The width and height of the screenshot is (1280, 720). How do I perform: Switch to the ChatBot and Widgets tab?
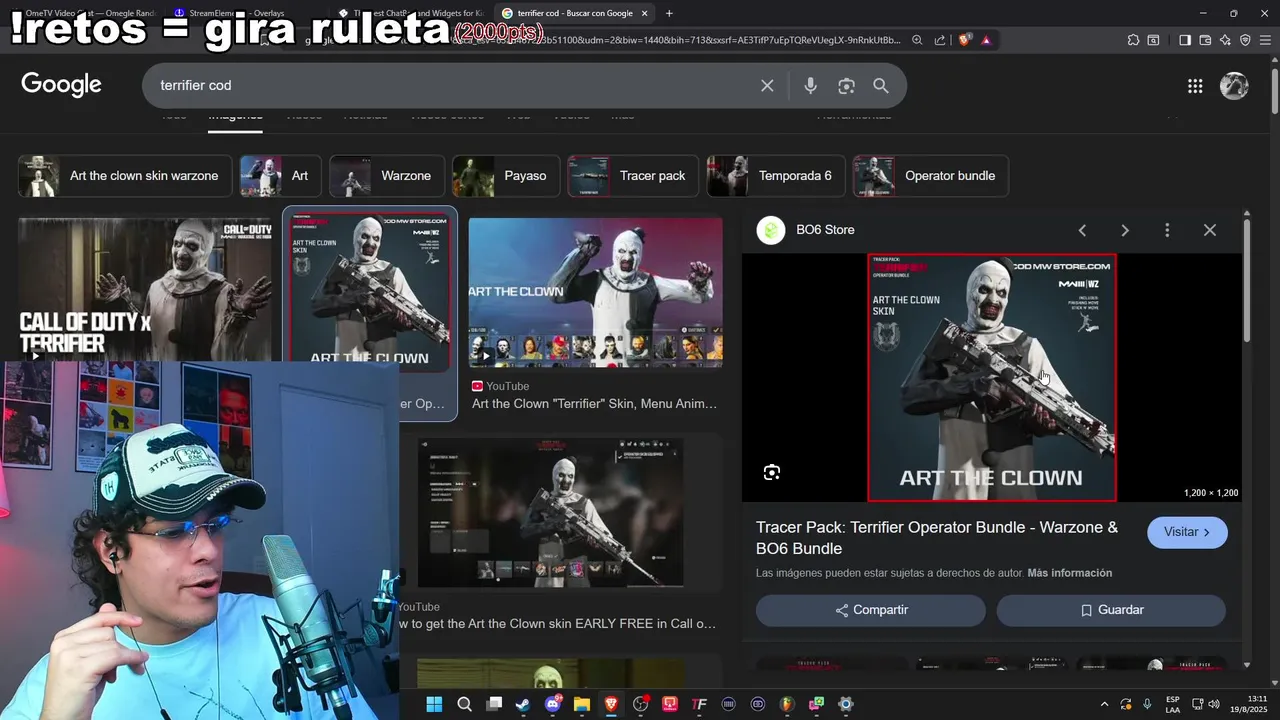click(x=410, y=13)
